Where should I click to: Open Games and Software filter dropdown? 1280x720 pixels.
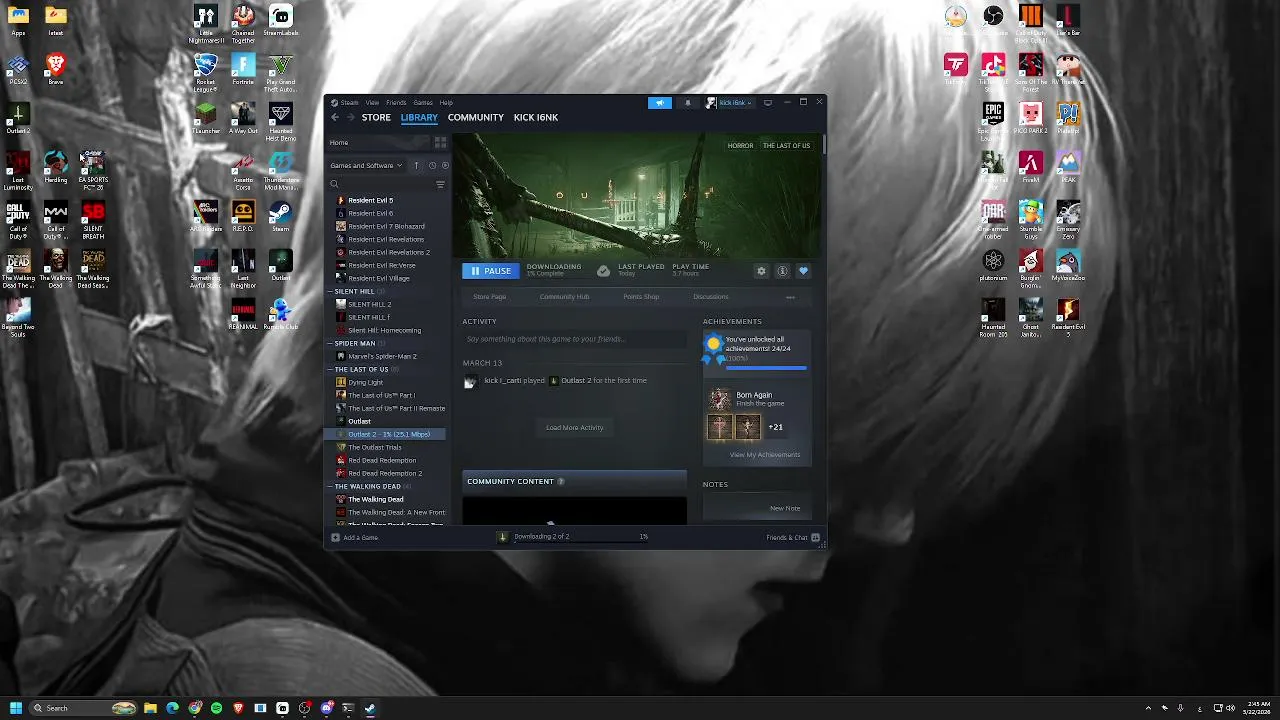(x=366, y=165)
